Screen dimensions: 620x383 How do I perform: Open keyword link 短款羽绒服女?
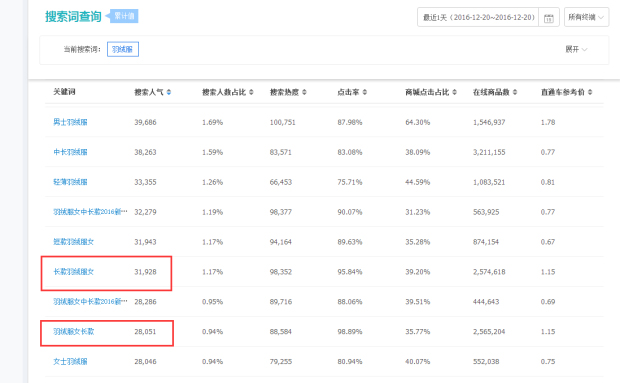click(x=74, y=242)
